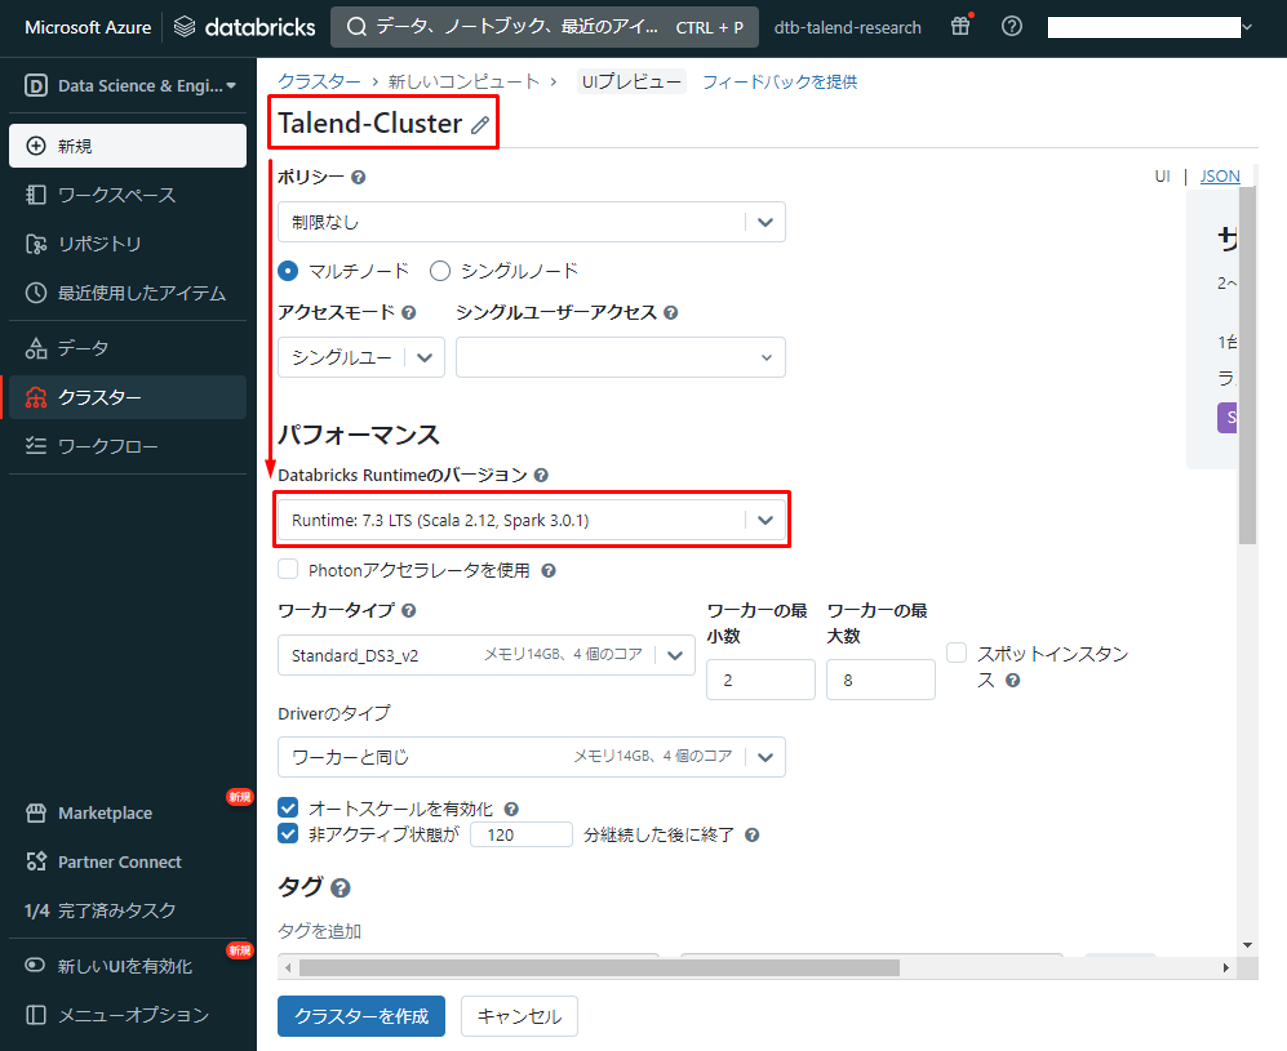Open the help question mark in header
Image resolution: width=1287 pixels, height=1051 pixels.
coord(1012,26)
